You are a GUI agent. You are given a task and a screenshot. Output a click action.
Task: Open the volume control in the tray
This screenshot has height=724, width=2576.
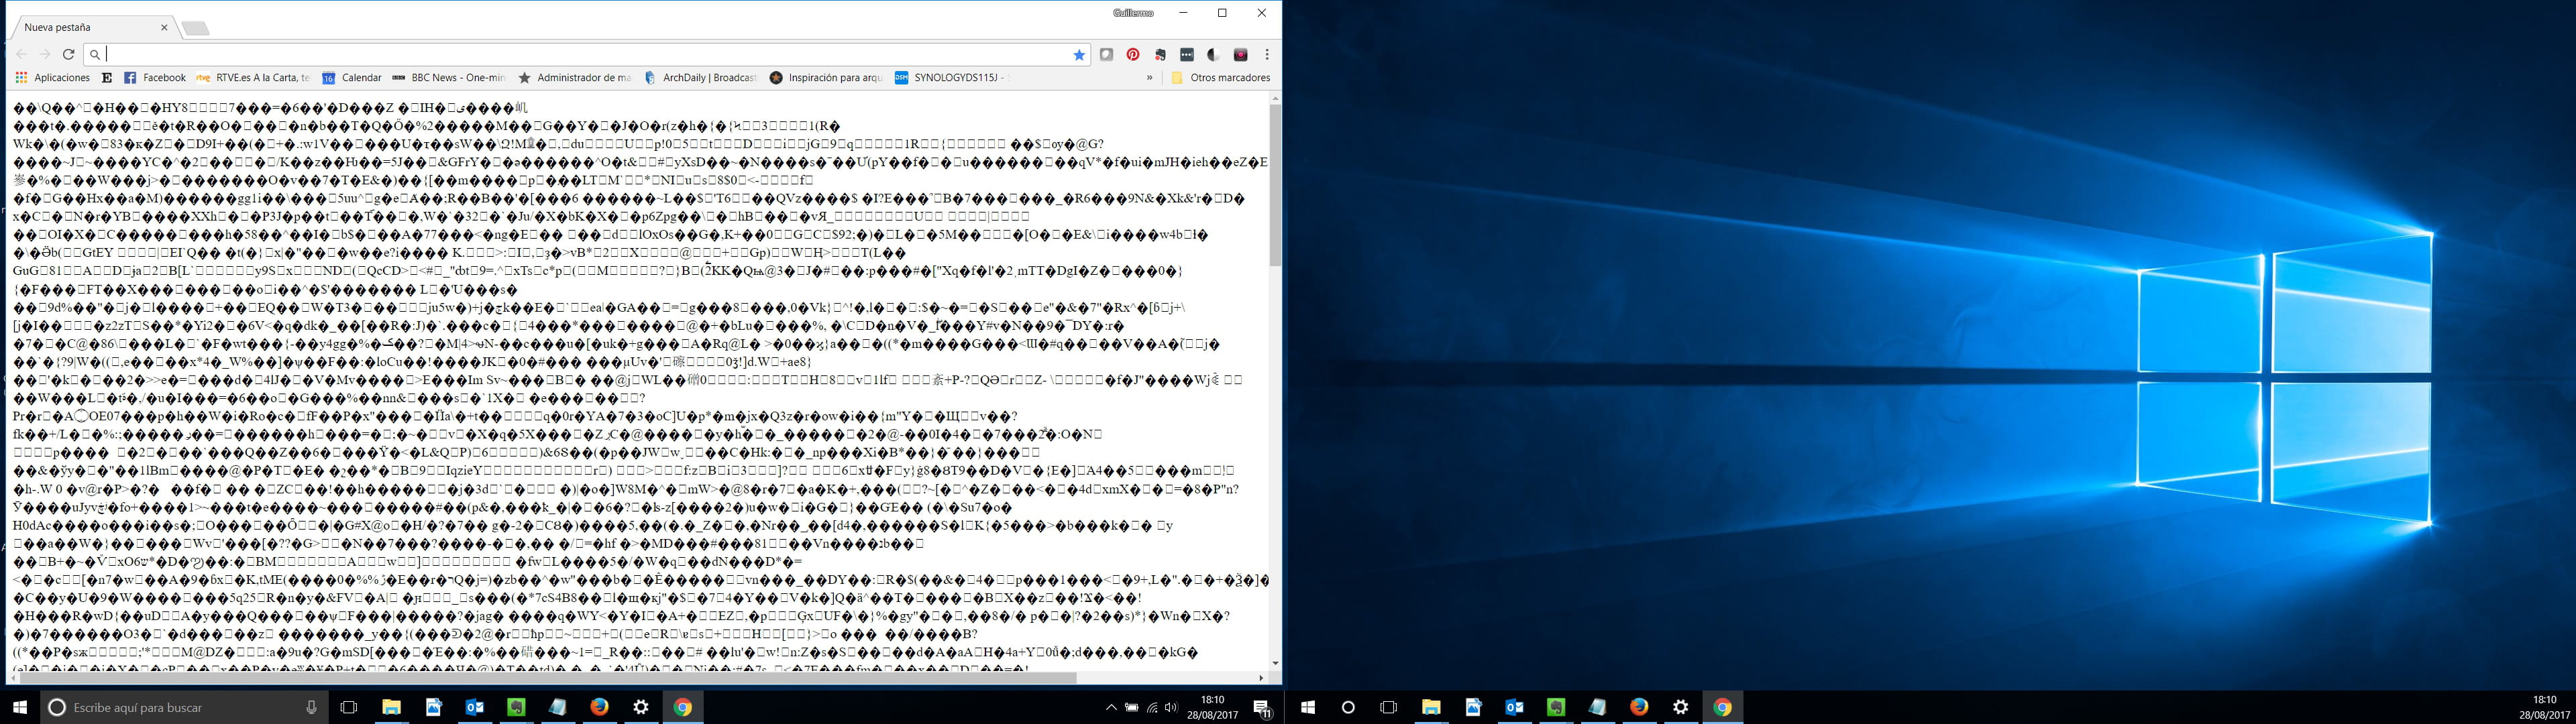point(1171,707)
